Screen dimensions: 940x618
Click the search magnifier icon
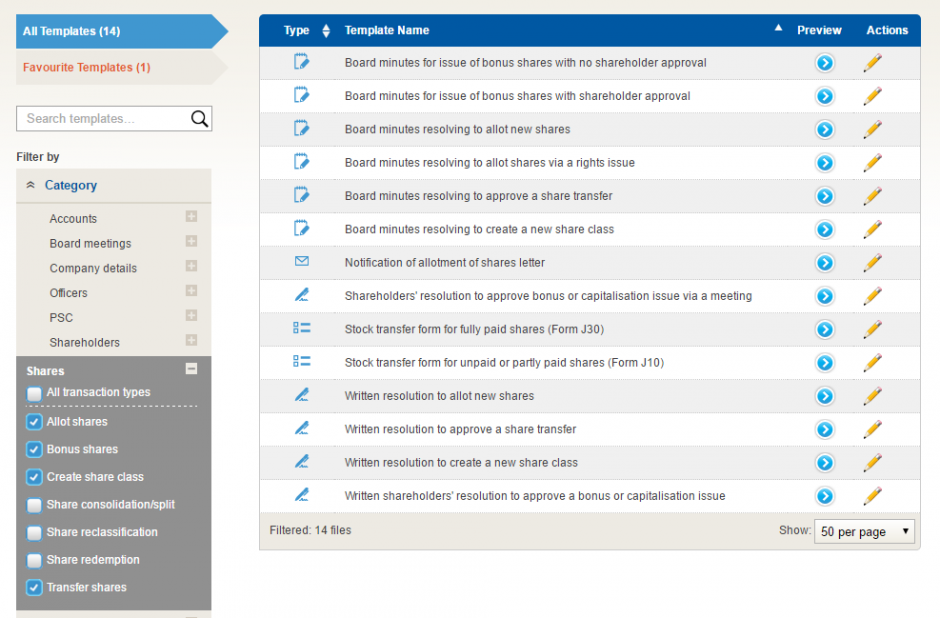(199, 119)
